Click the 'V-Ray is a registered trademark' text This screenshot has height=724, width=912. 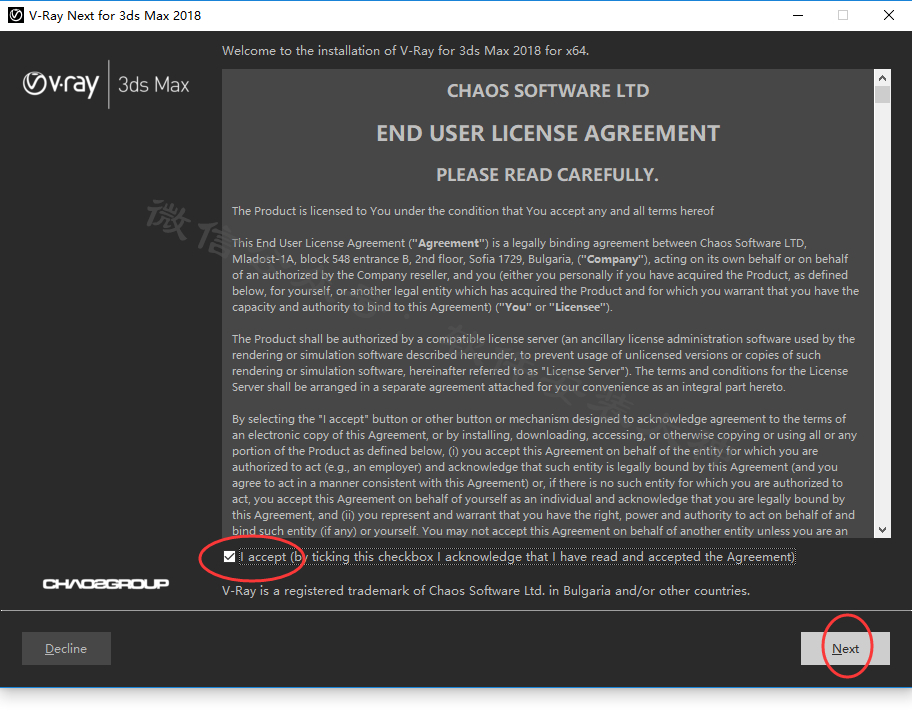point(486,591)
